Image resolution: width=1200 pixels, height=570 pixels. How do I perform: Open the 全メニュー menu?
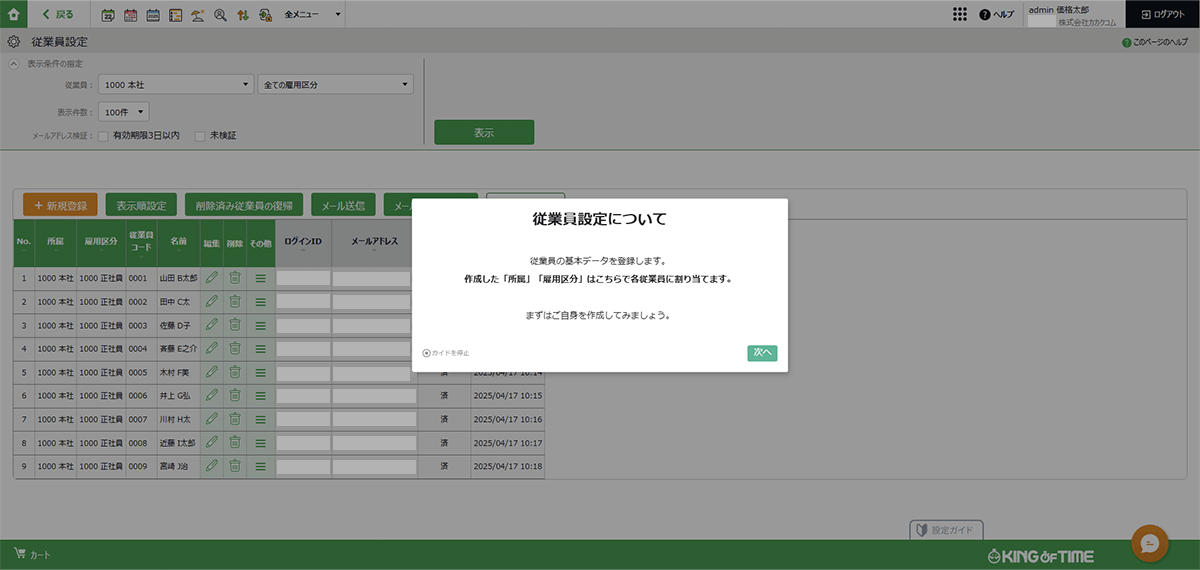coord(312,15)
